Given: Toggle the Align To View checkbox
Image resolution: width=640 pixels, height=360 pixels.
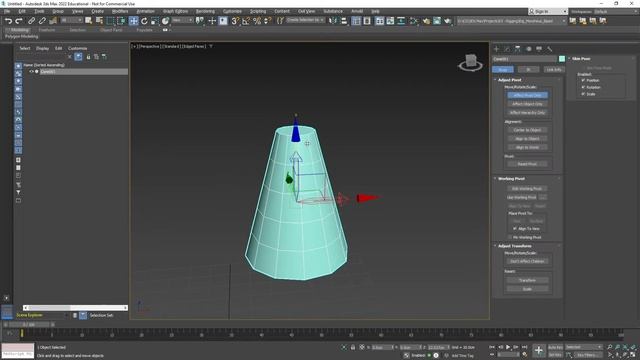Looking at the screenshot, I should 515,229.
